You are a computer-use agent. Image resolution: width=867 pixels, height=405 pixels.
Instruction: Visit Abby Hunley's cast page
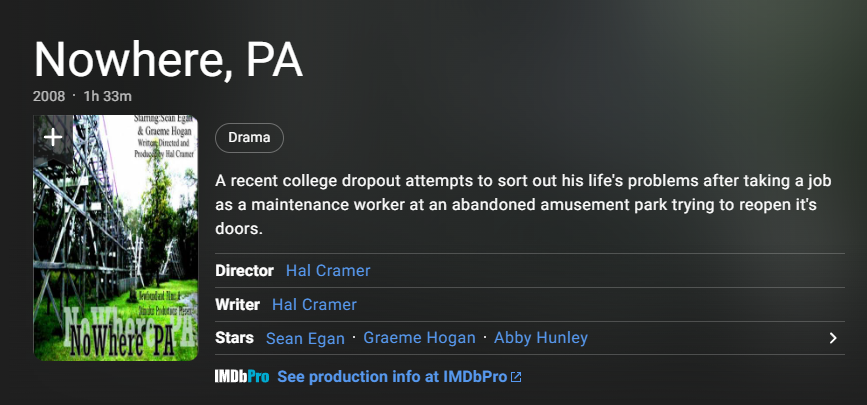(x=541, y=338)
